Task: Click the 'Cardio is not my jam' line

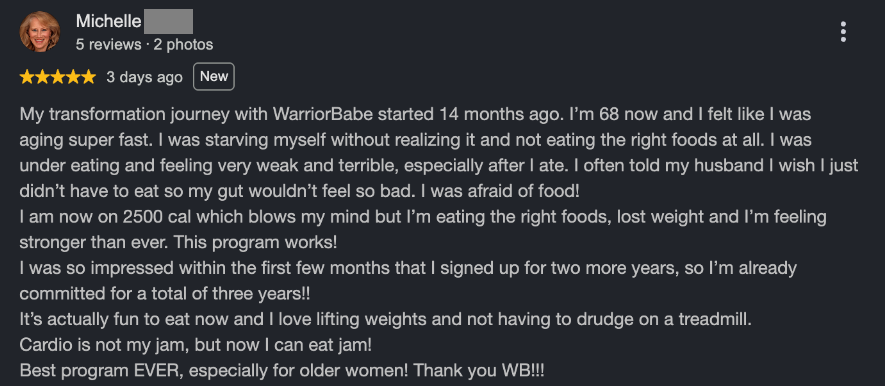Action: [x=196, y=345]
